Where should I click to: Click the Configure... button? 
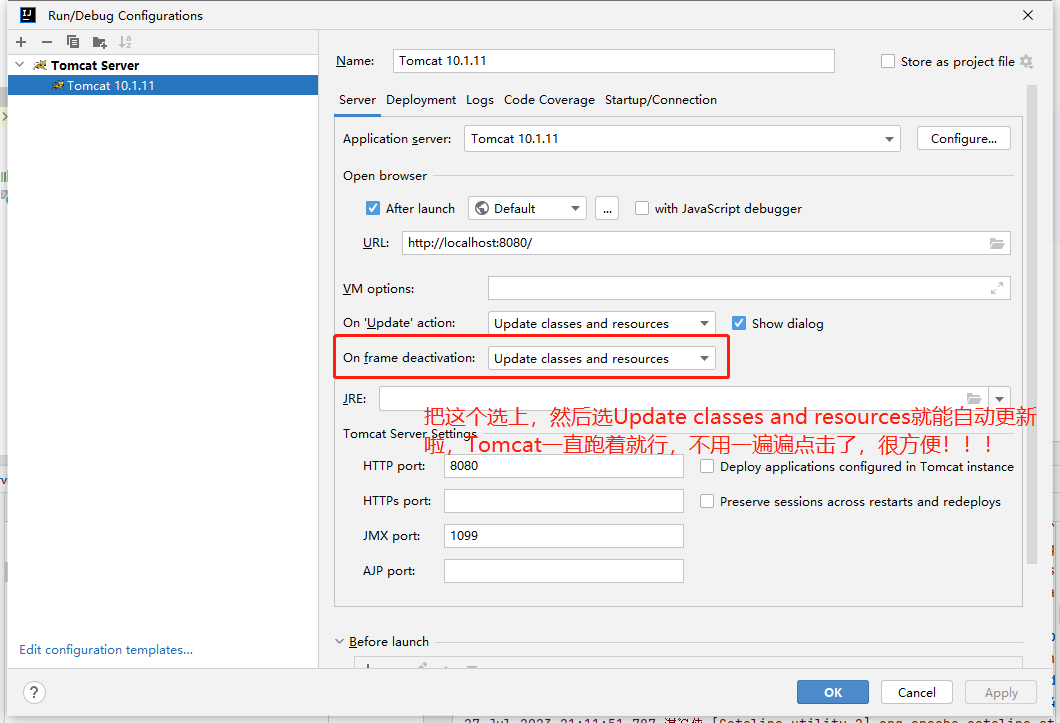click(963, 139)
